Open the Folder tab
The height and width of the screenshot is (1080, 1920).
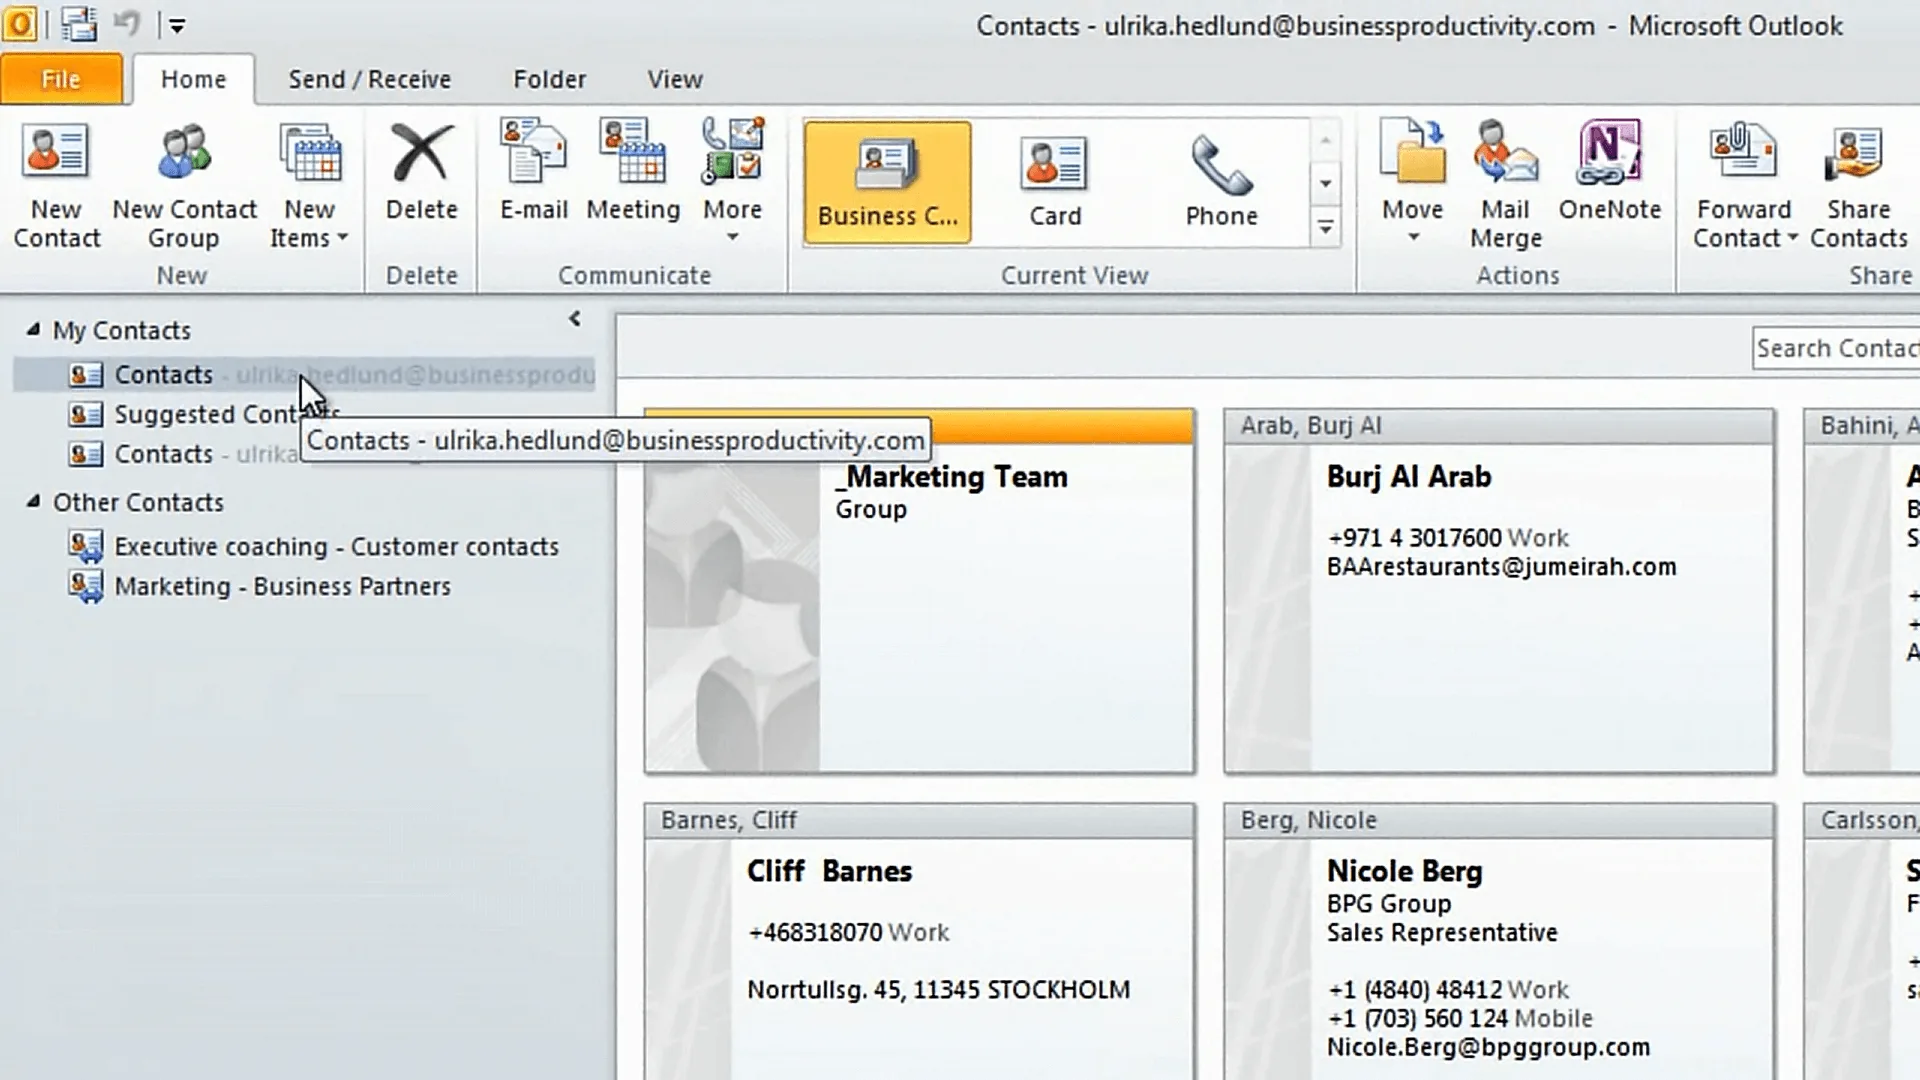(549, 79)
